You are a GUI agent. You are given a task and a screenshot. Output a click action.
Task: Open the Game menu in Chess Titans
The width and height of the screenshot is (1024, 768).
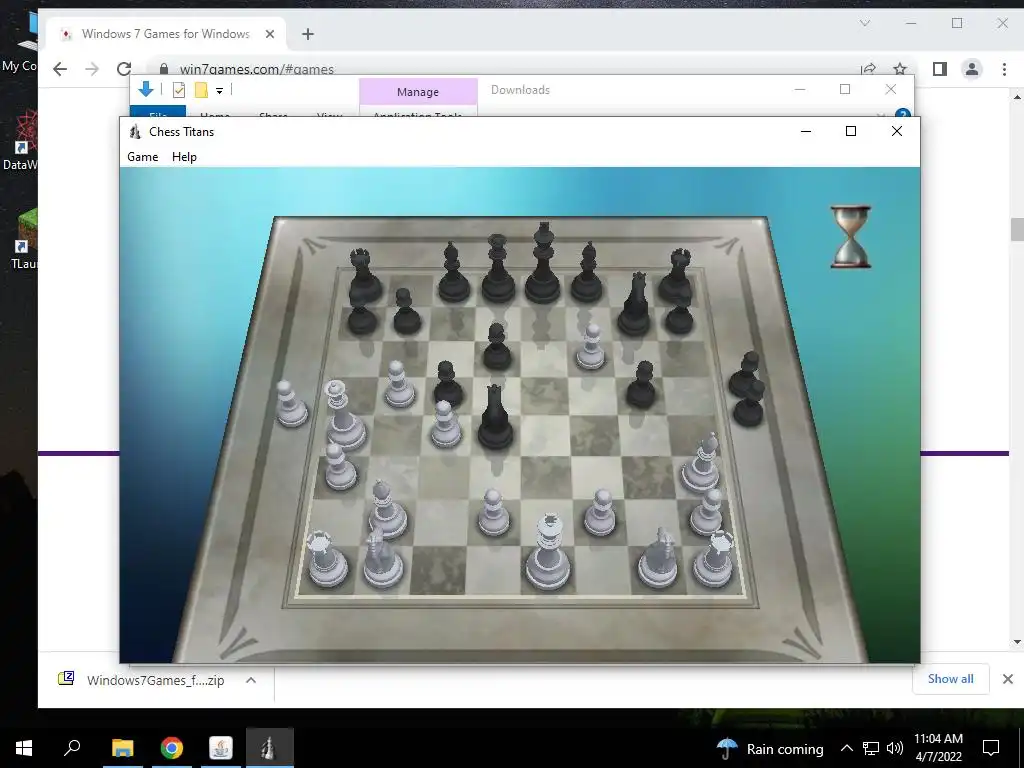[142, 157]
